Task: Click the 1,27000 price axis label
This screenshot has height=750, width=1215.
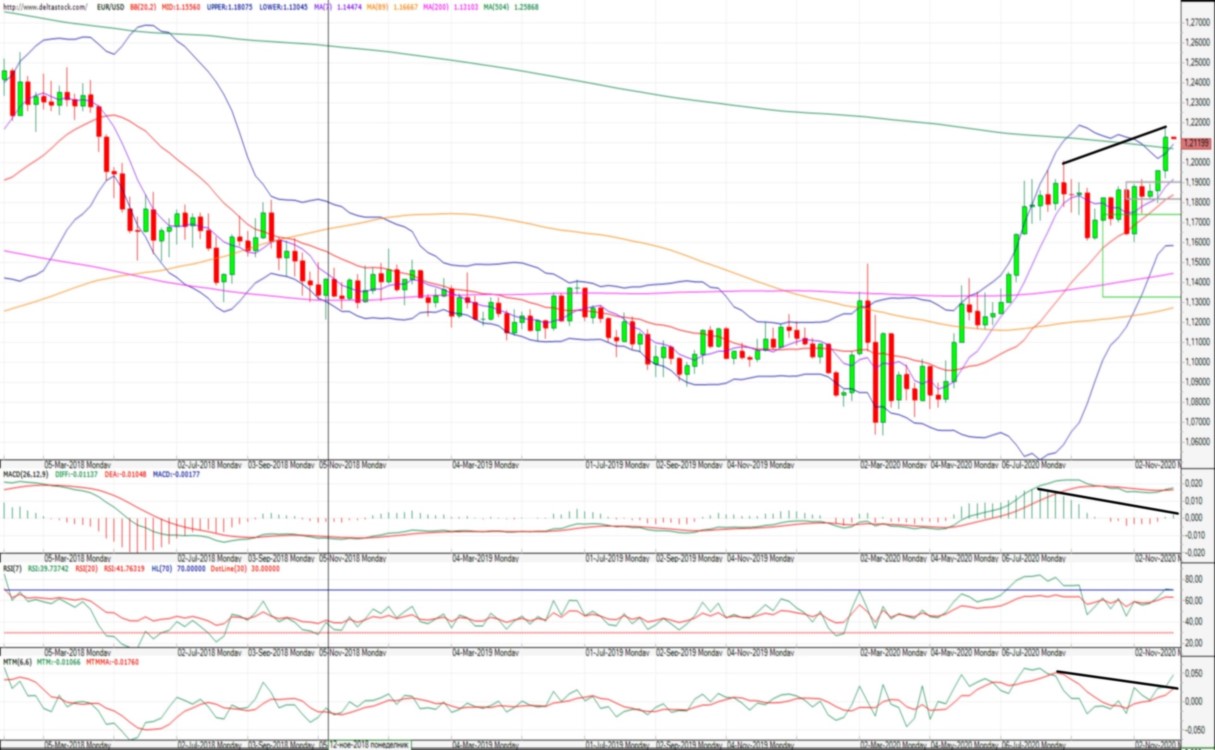Action: [1195, 22]
